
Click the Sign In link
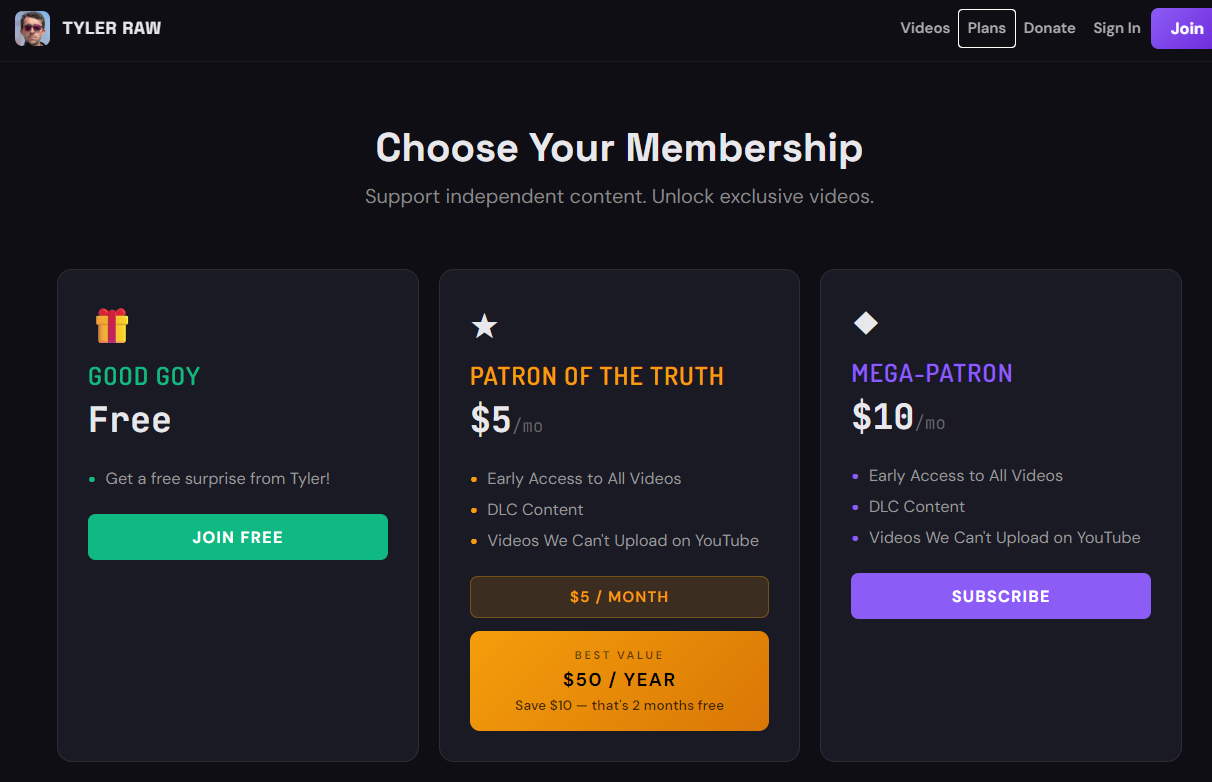pyautogui.click(x=1116, y=28)
